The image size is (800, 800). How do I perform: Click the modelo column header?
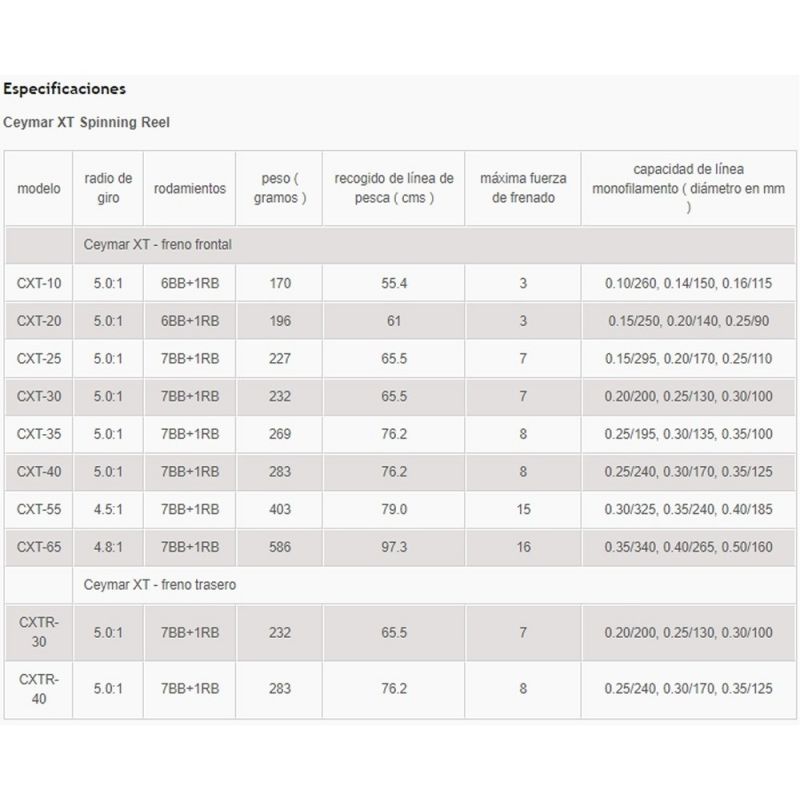[39, 188]
